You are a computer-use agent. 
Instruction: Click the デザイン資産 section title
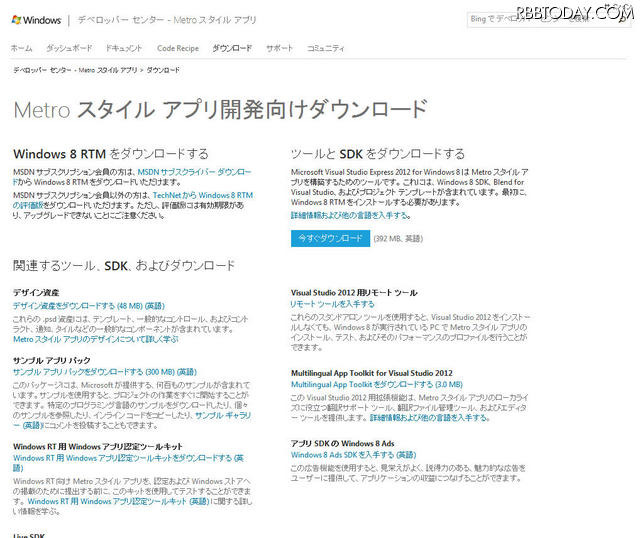pyautogui.click(x=36, y=293)
